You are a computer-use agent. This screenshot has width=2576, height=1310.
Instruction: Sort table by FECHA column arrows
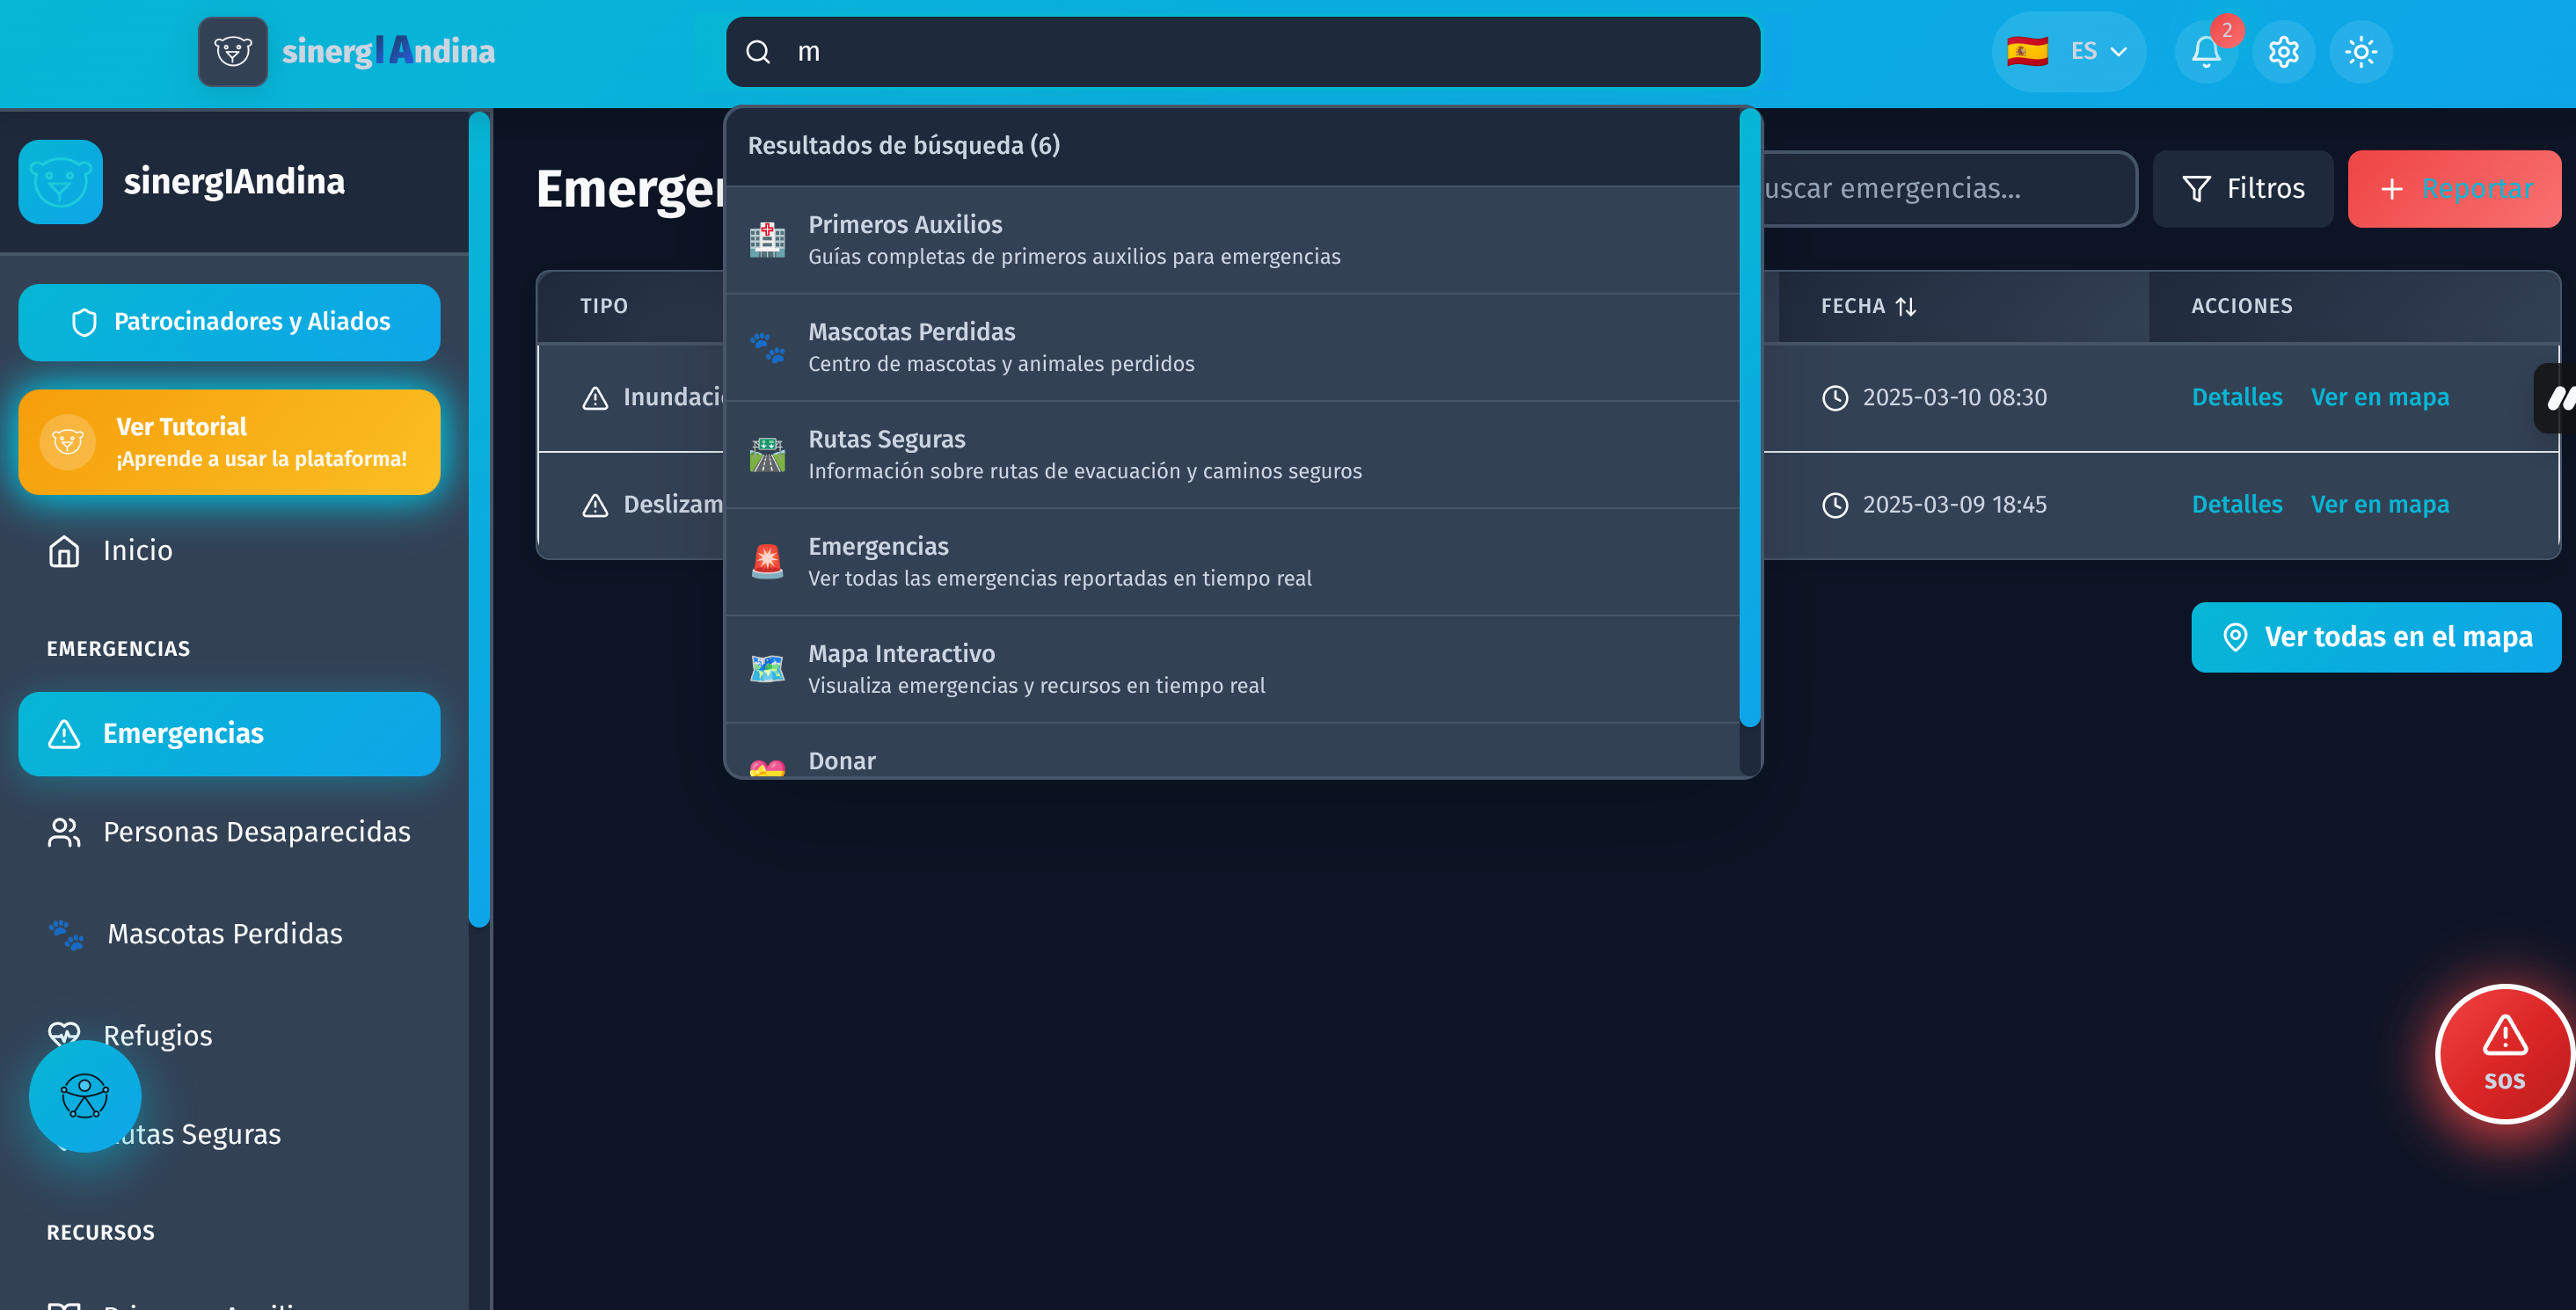click(x=1906, y=307)
